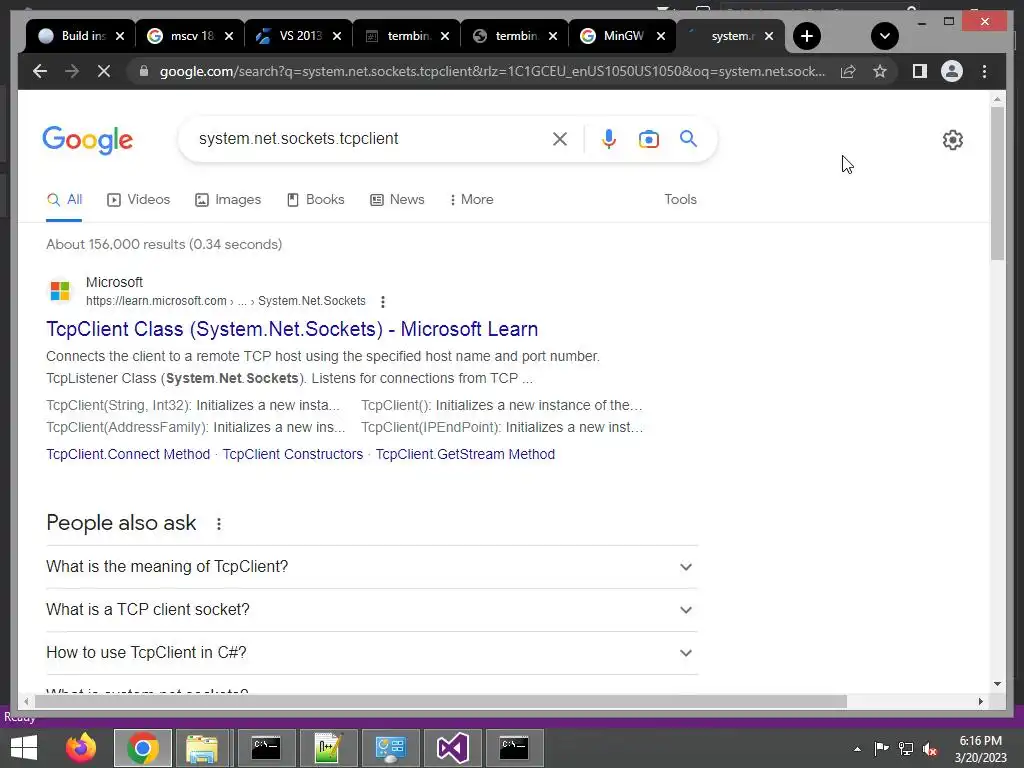
Task: Click the horizontal scrollbar thumb
Action: pyautogui.click(x=440, y=701)
